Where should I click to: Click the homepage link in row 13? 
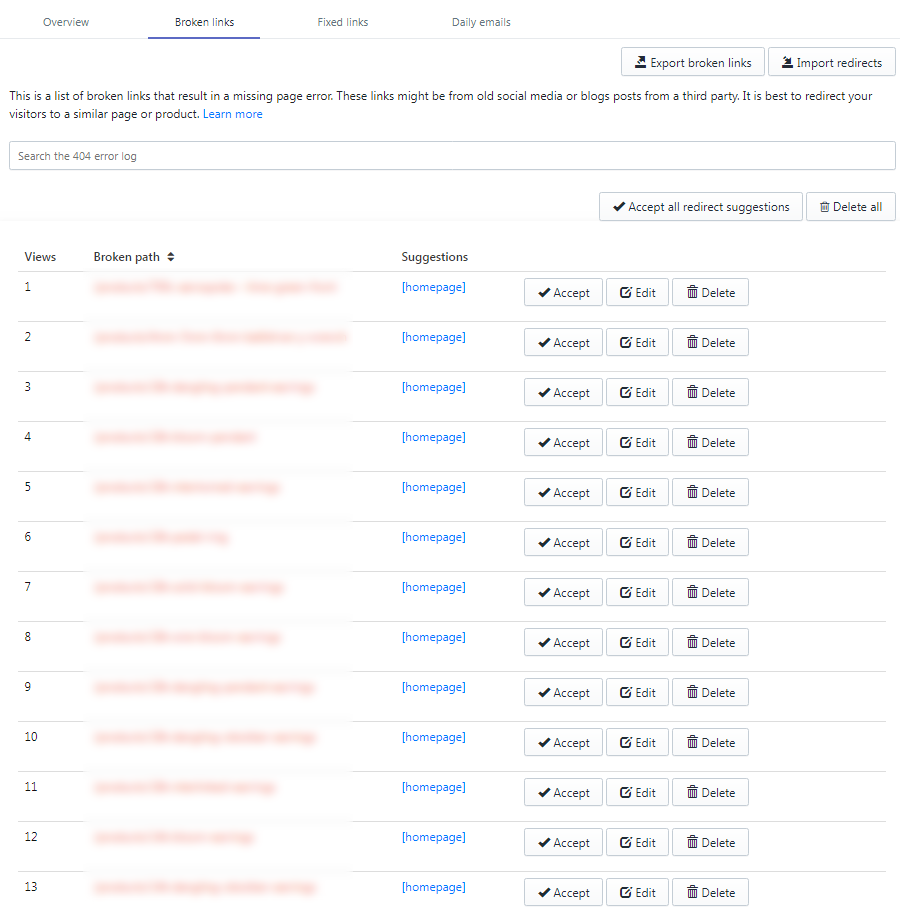(x=434, y=887)
